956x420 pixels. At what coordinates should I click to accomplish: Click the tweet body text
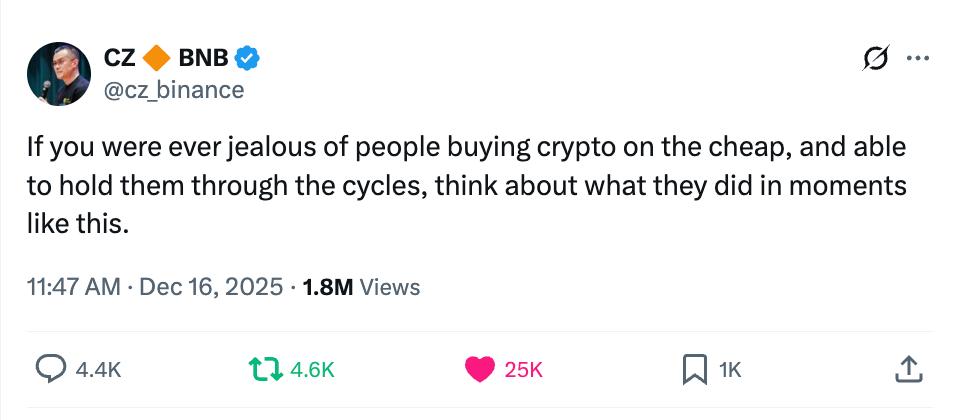coord(465,186)
